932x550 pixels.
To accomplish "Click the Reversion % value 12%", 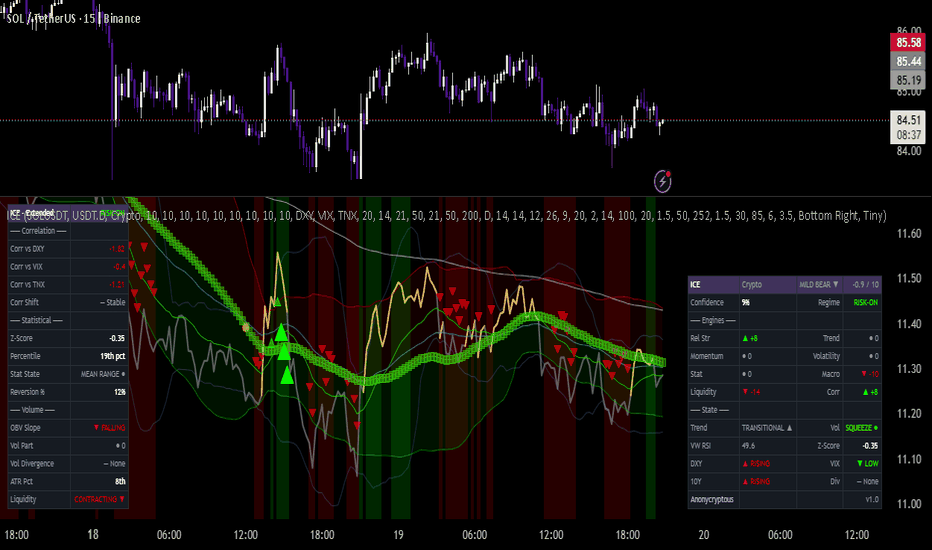I will coord(119,392).
